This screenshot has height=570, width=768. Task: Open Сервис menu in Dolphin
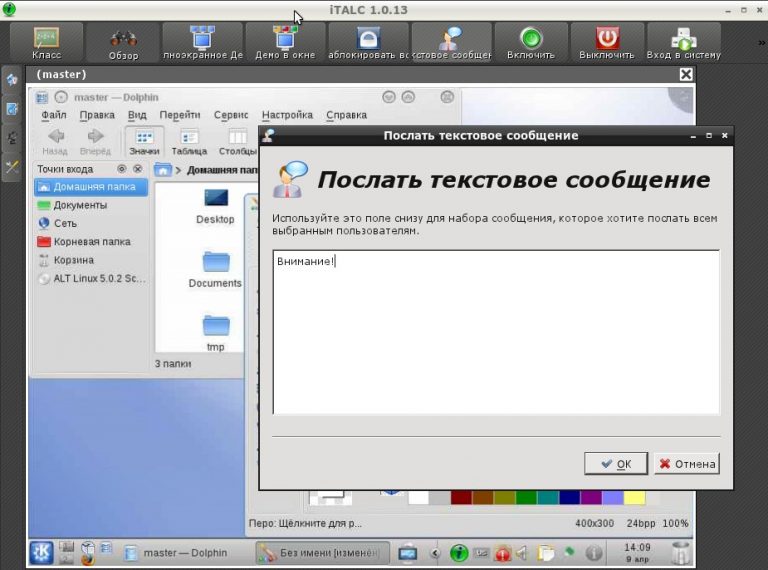[231, 115]
